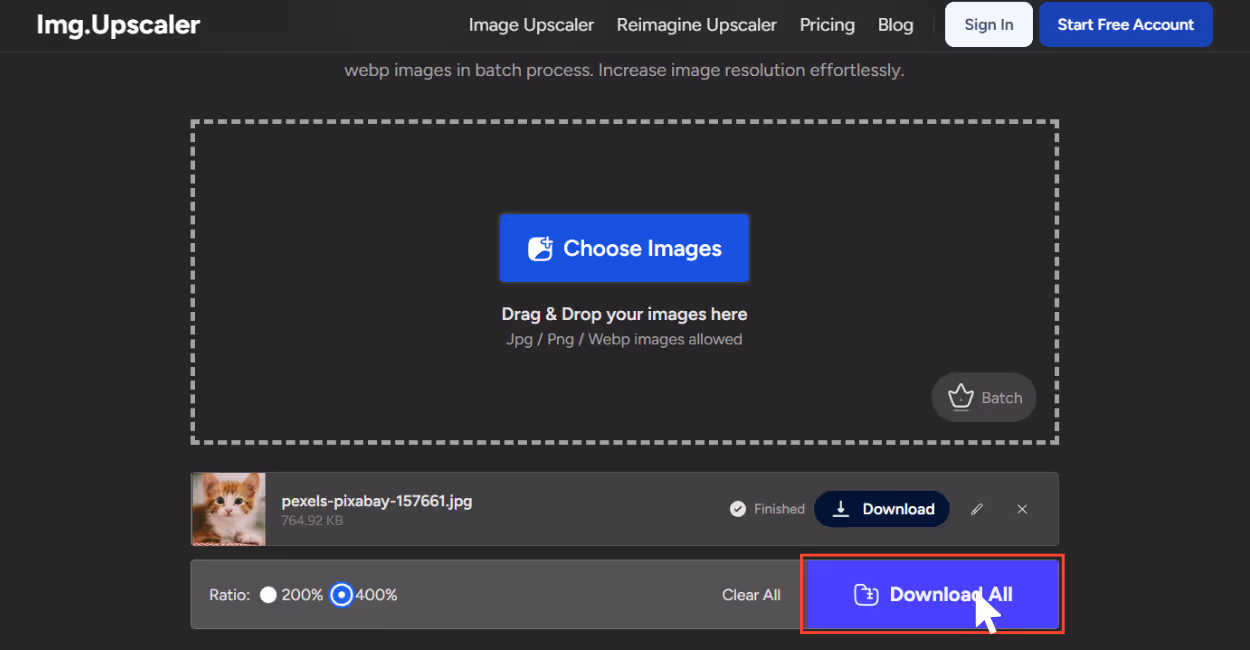This screenshot has height=650, width=1250.
Task: Open the Reimagine Upscaler page
Action: coord(696,25)
